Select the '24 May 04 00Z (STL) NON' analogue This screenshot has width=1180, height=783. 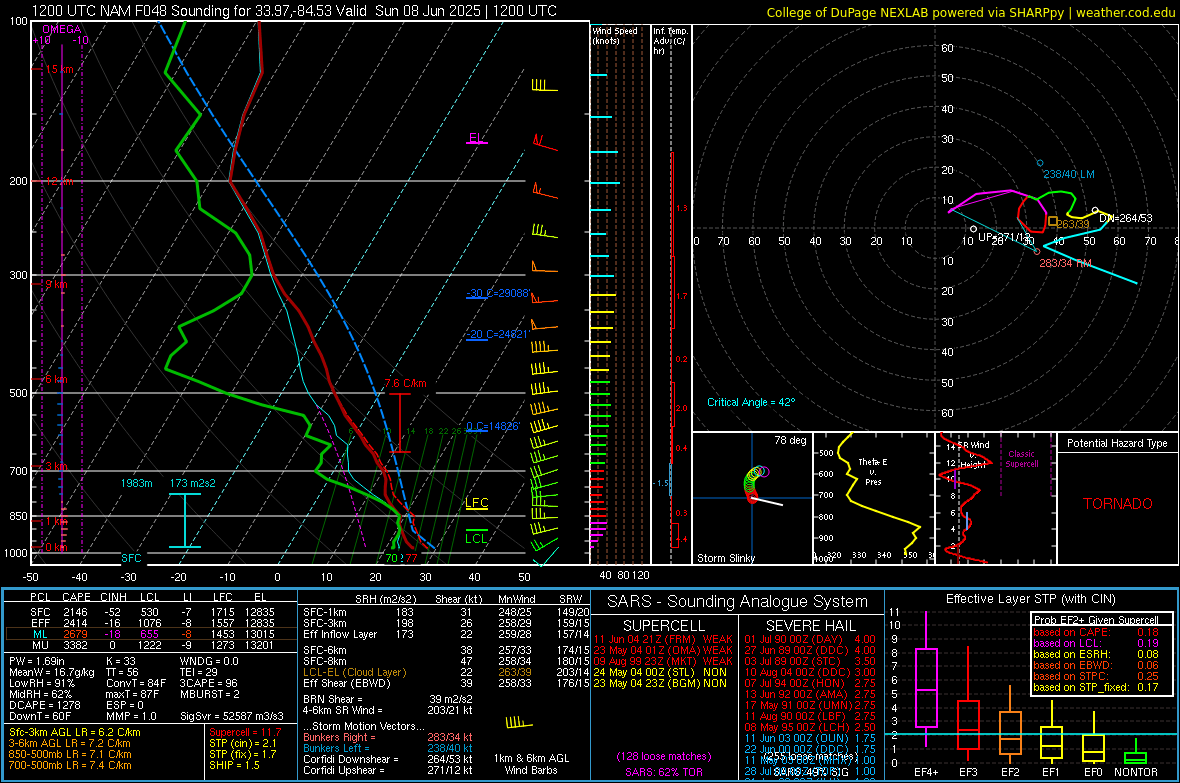[x=660, y=672]
